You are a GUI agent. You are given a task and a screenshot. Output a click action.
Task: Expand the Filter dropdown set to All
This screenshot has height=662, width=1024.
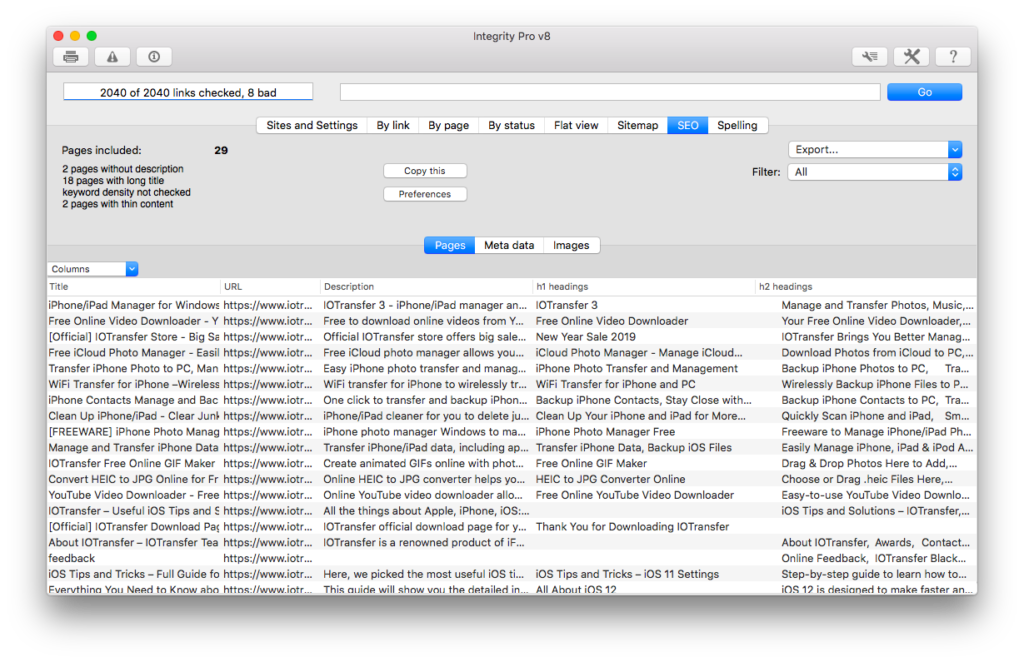click(874, 172)
